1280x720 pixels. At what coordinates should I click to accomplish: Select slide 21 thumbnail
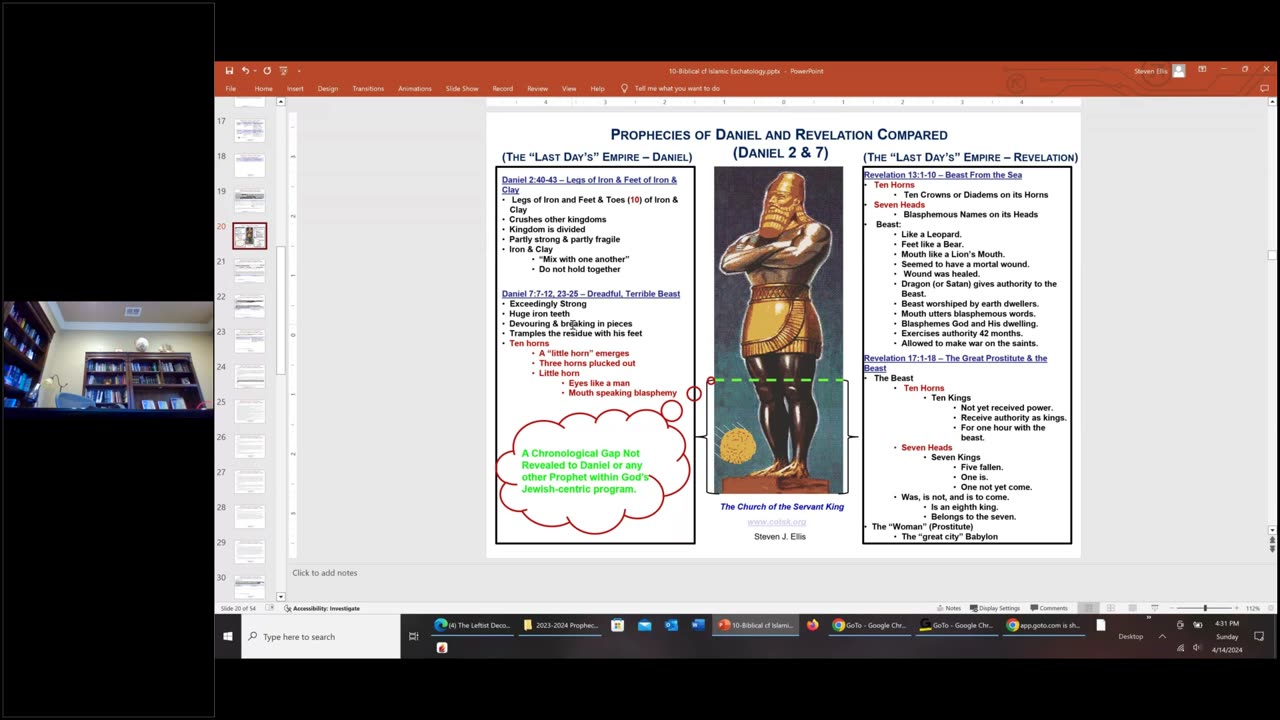[x=250, y=271]
